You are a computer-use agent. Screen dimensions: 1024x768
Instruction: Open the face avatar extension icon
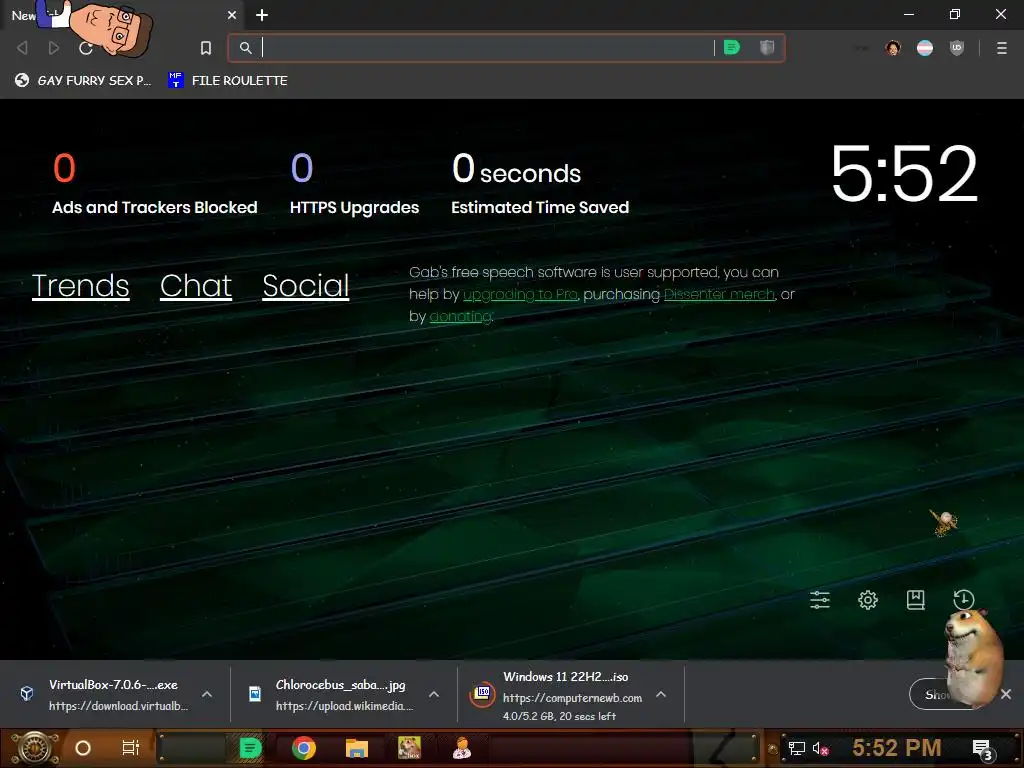pyautogui.click(x=893, y=48)
